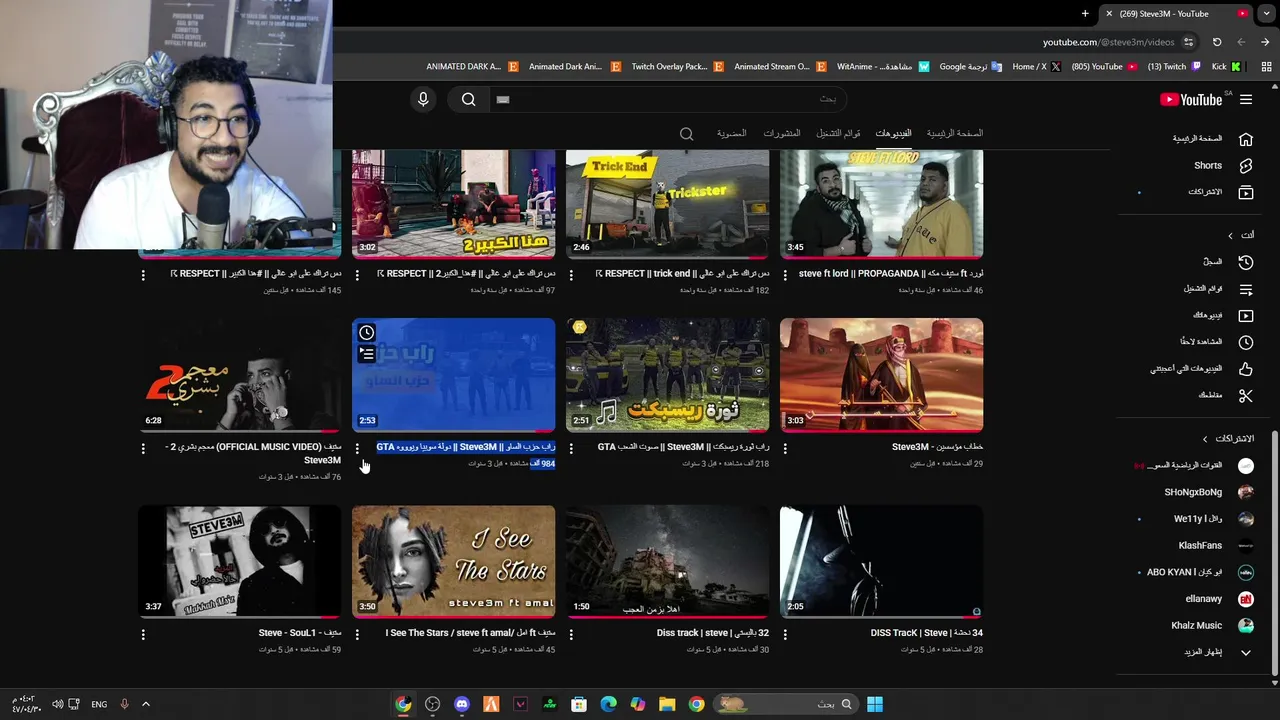Open 'Twitch Overlay Pack' bookmark

[x=676, y=67]
